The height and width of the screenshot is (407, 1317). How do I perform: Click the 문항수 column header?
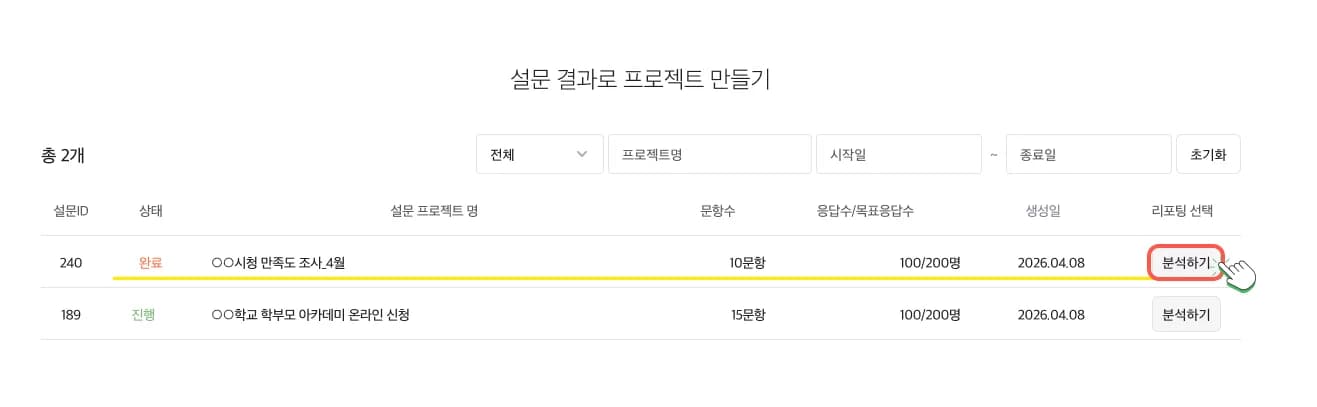tap(718, 211)
